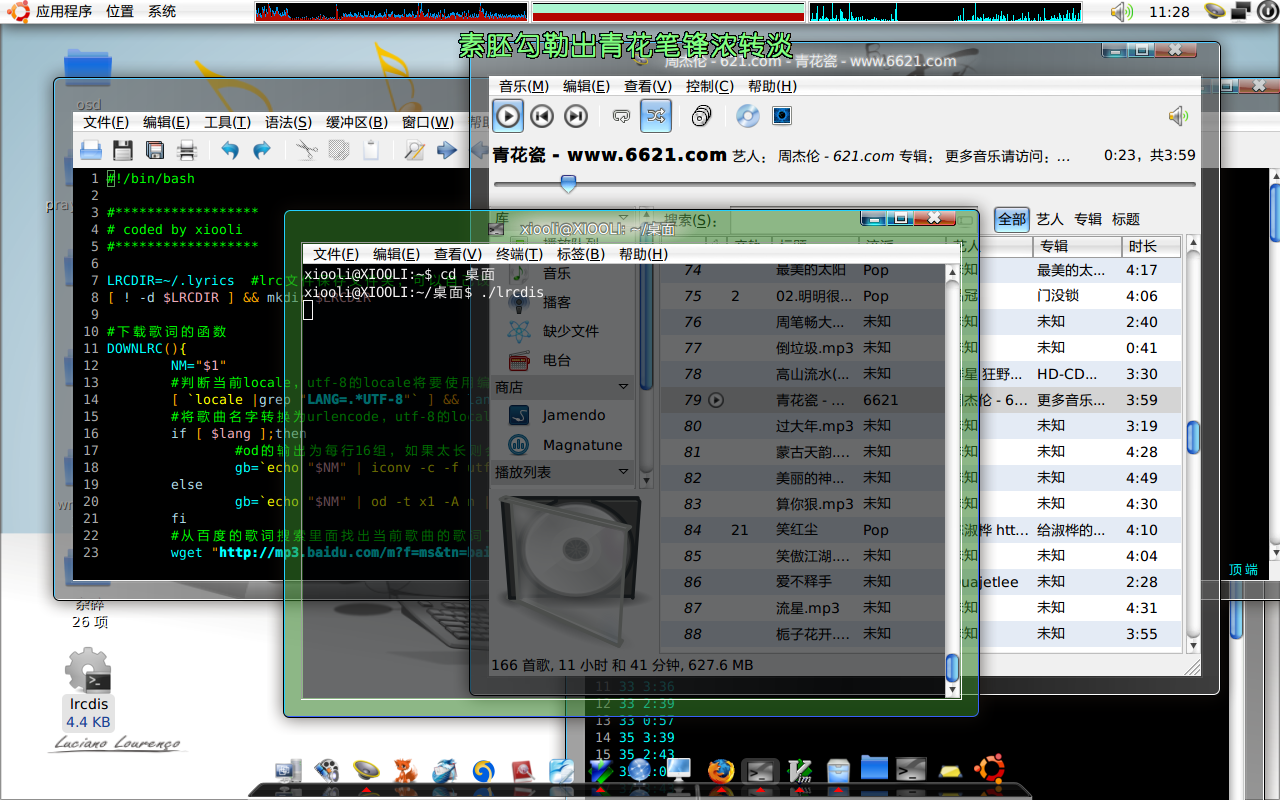Click the terminal scrollbar down arrow
The image size is (1280, 800).
(953, 690)
